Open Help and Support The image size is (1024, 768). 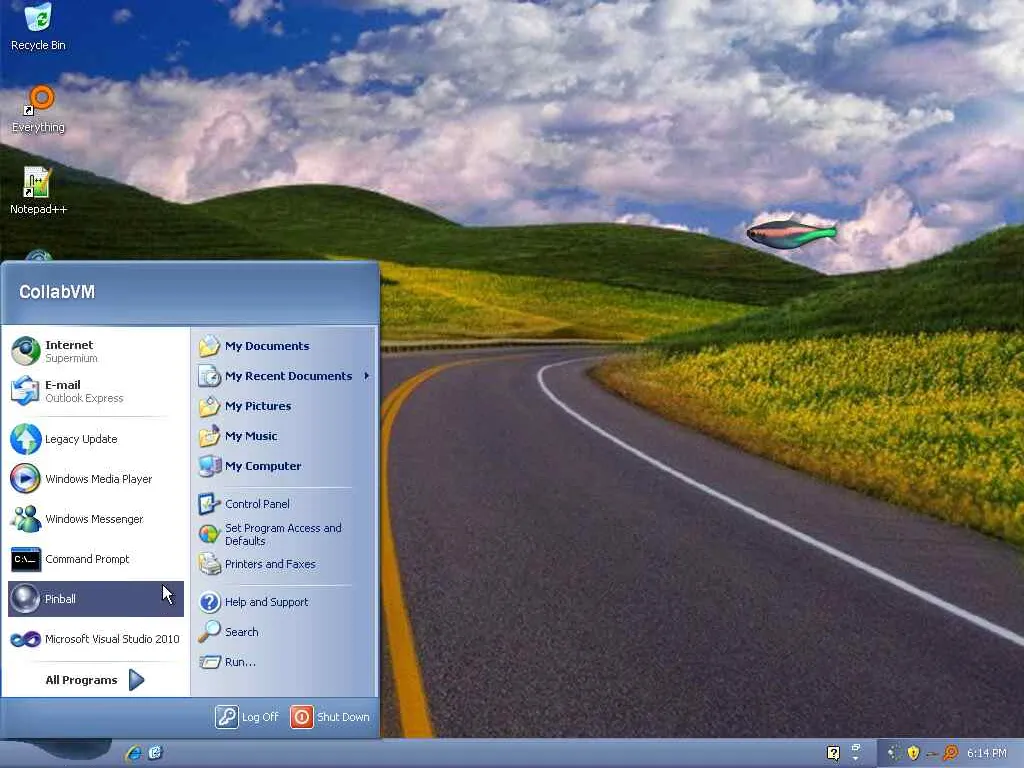pos(284,602)
